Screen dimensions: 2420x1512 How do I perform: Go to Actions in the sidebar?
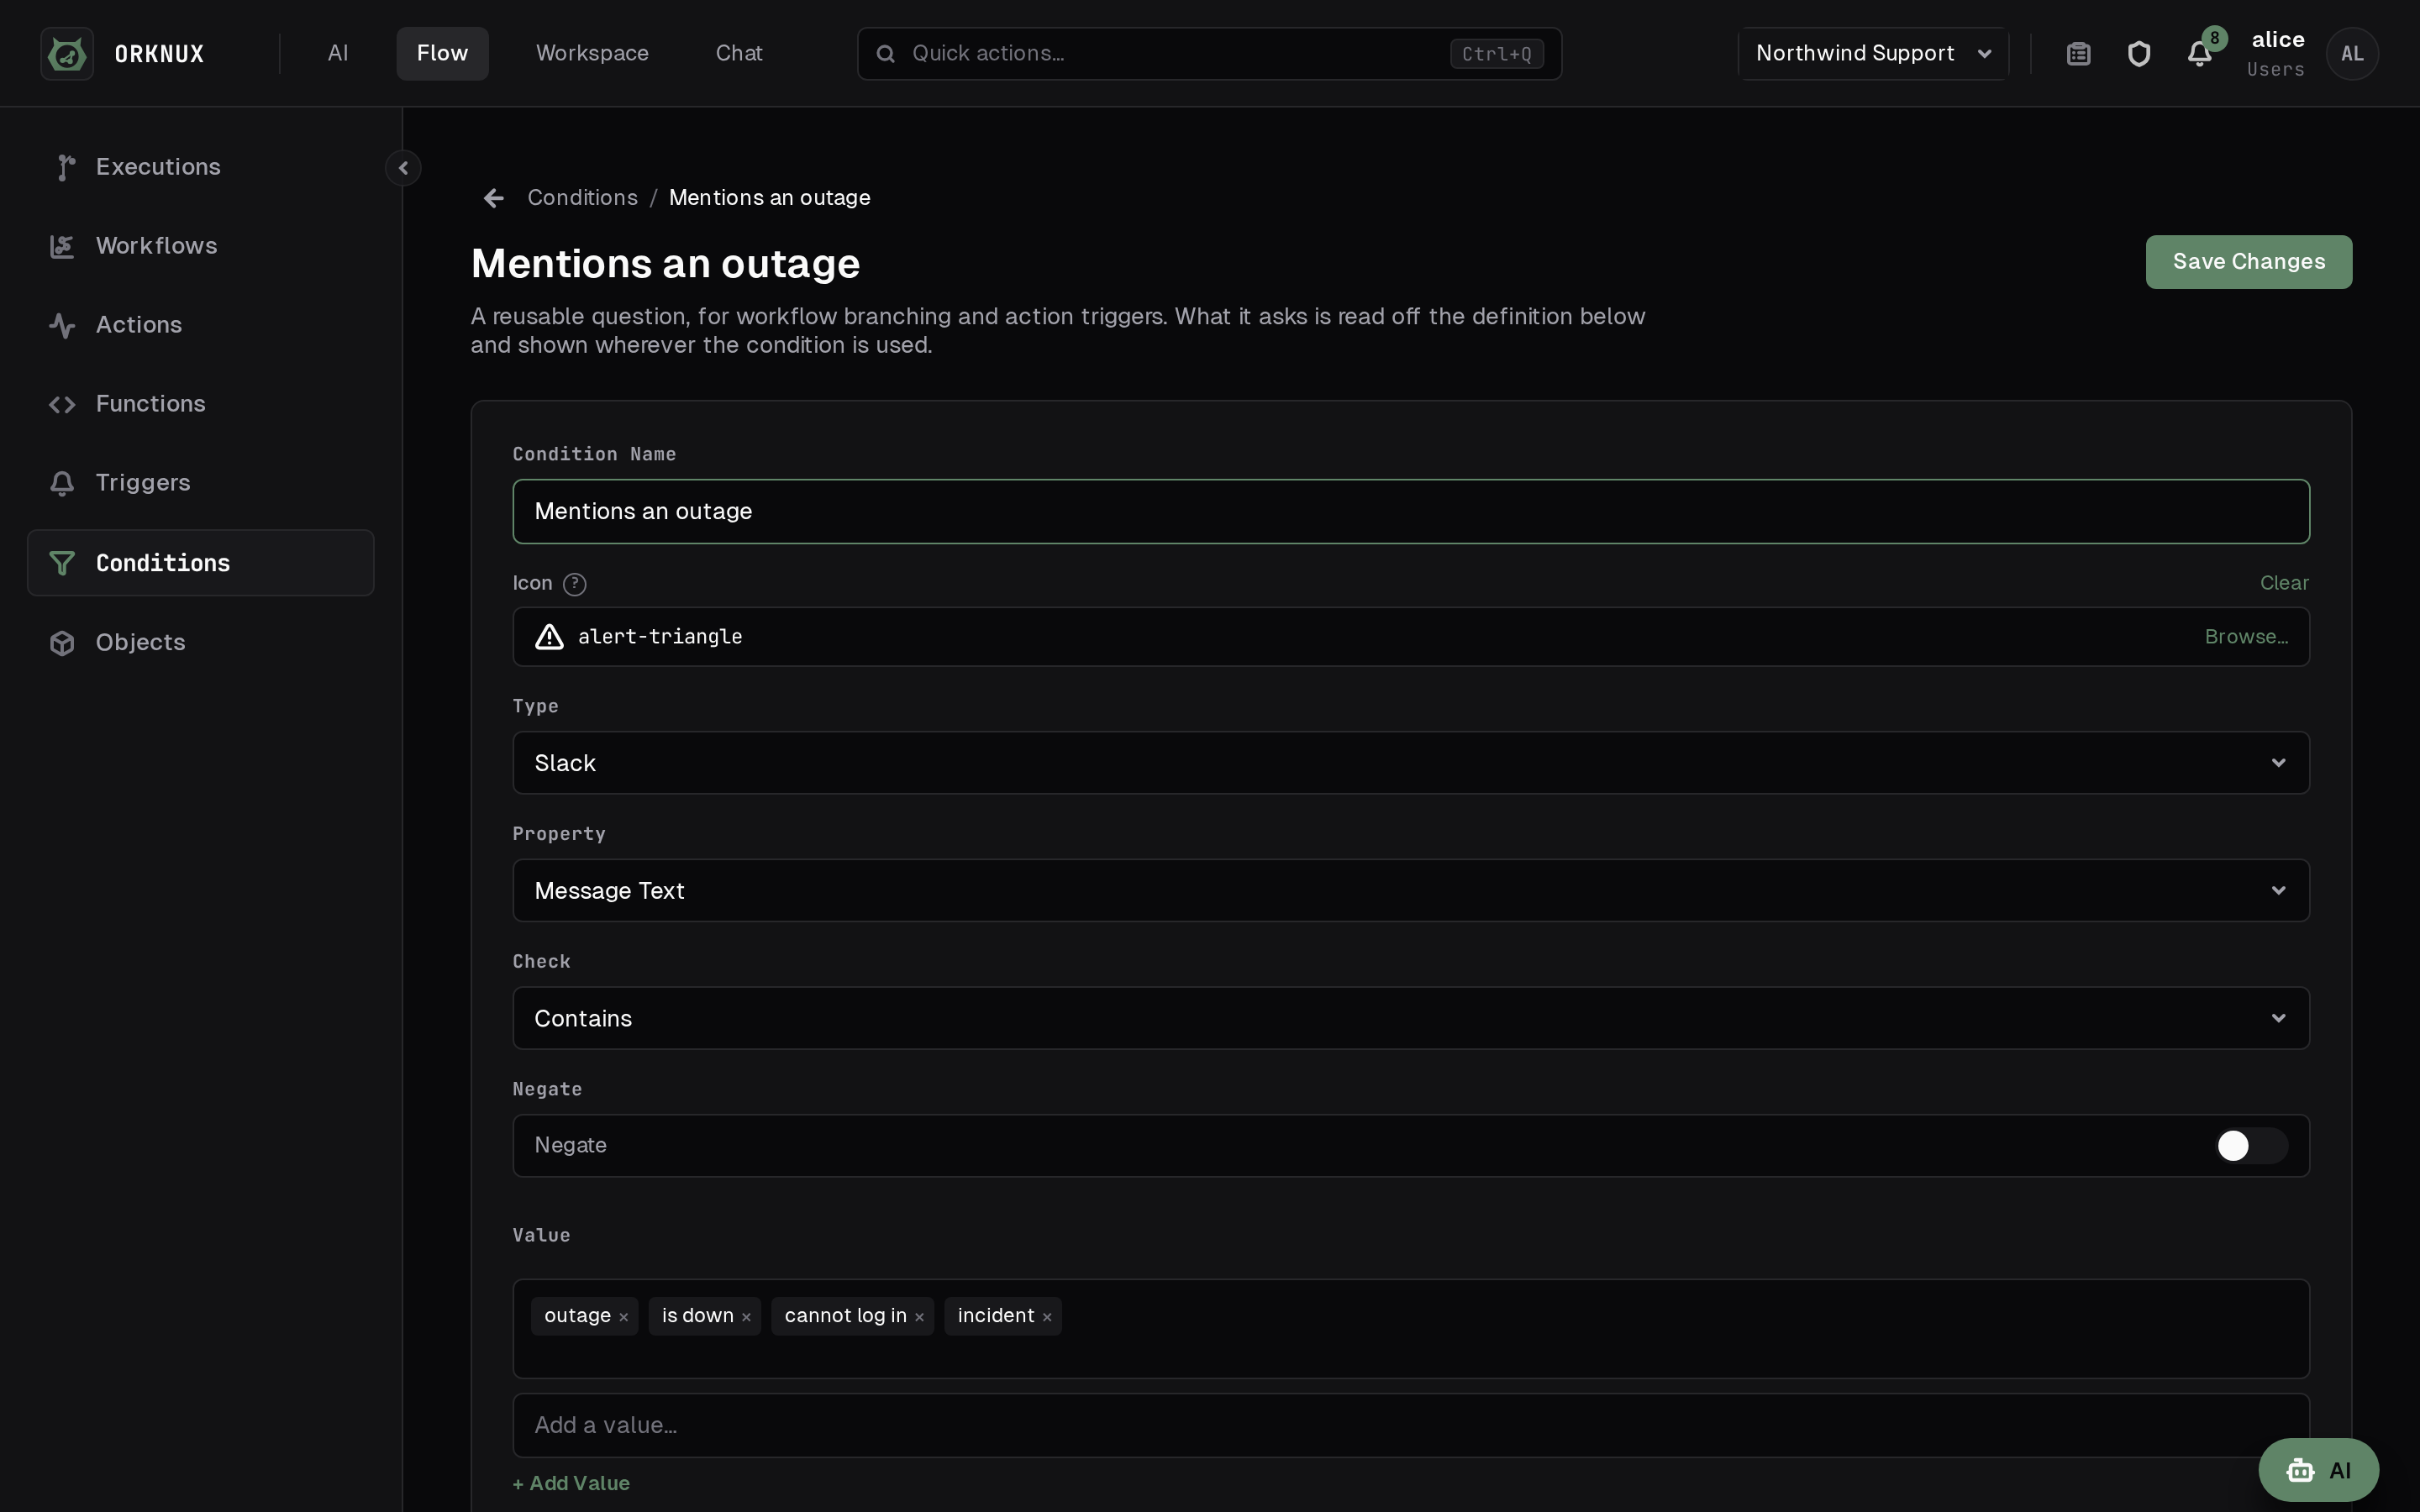pos(200,325)
